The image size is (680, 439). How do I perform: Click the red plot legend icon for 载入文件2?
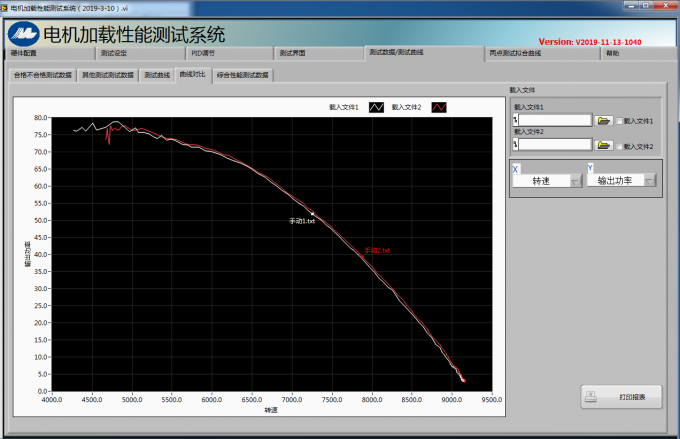pyautogui.click(x=439, y=107)
